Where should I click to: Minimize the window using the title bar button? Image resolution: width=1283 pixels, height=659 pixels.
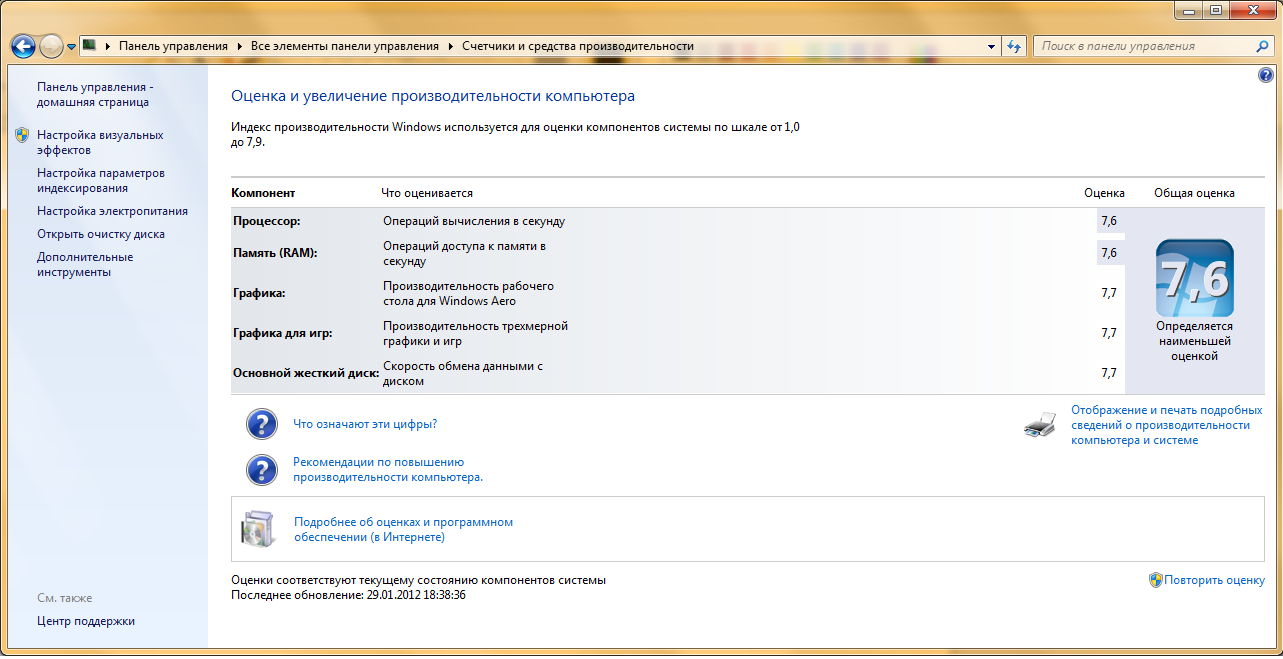click(x=1190, y=10)
